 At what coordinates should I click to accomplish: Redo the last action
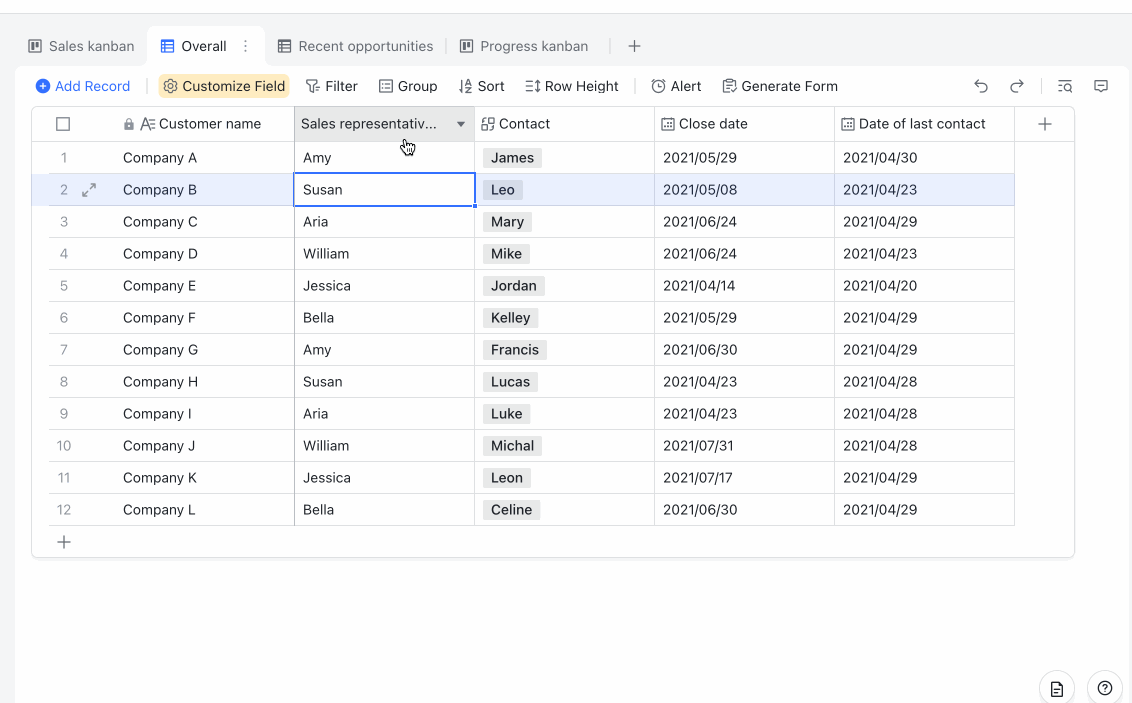[1016, 86]
